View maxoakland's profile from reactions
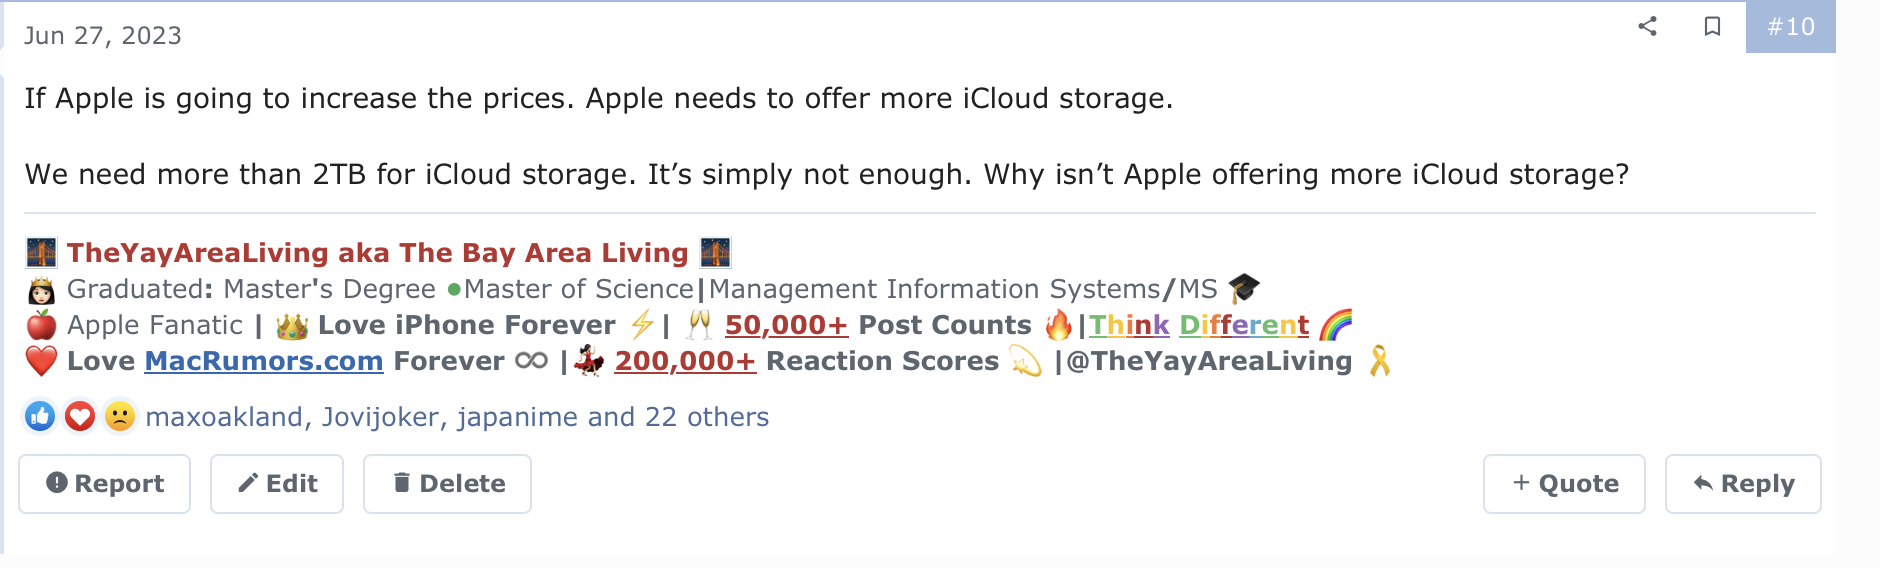The height and width of the screenshot is (568, 1880). pos(224,417)
